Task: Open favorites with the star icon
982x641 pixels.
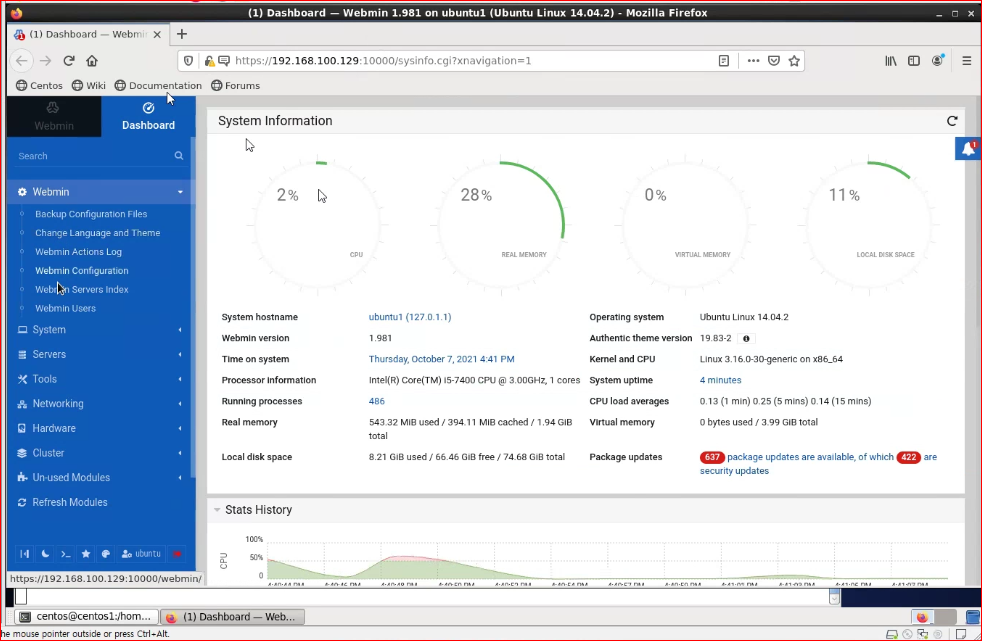Action: tap(86, 553)
